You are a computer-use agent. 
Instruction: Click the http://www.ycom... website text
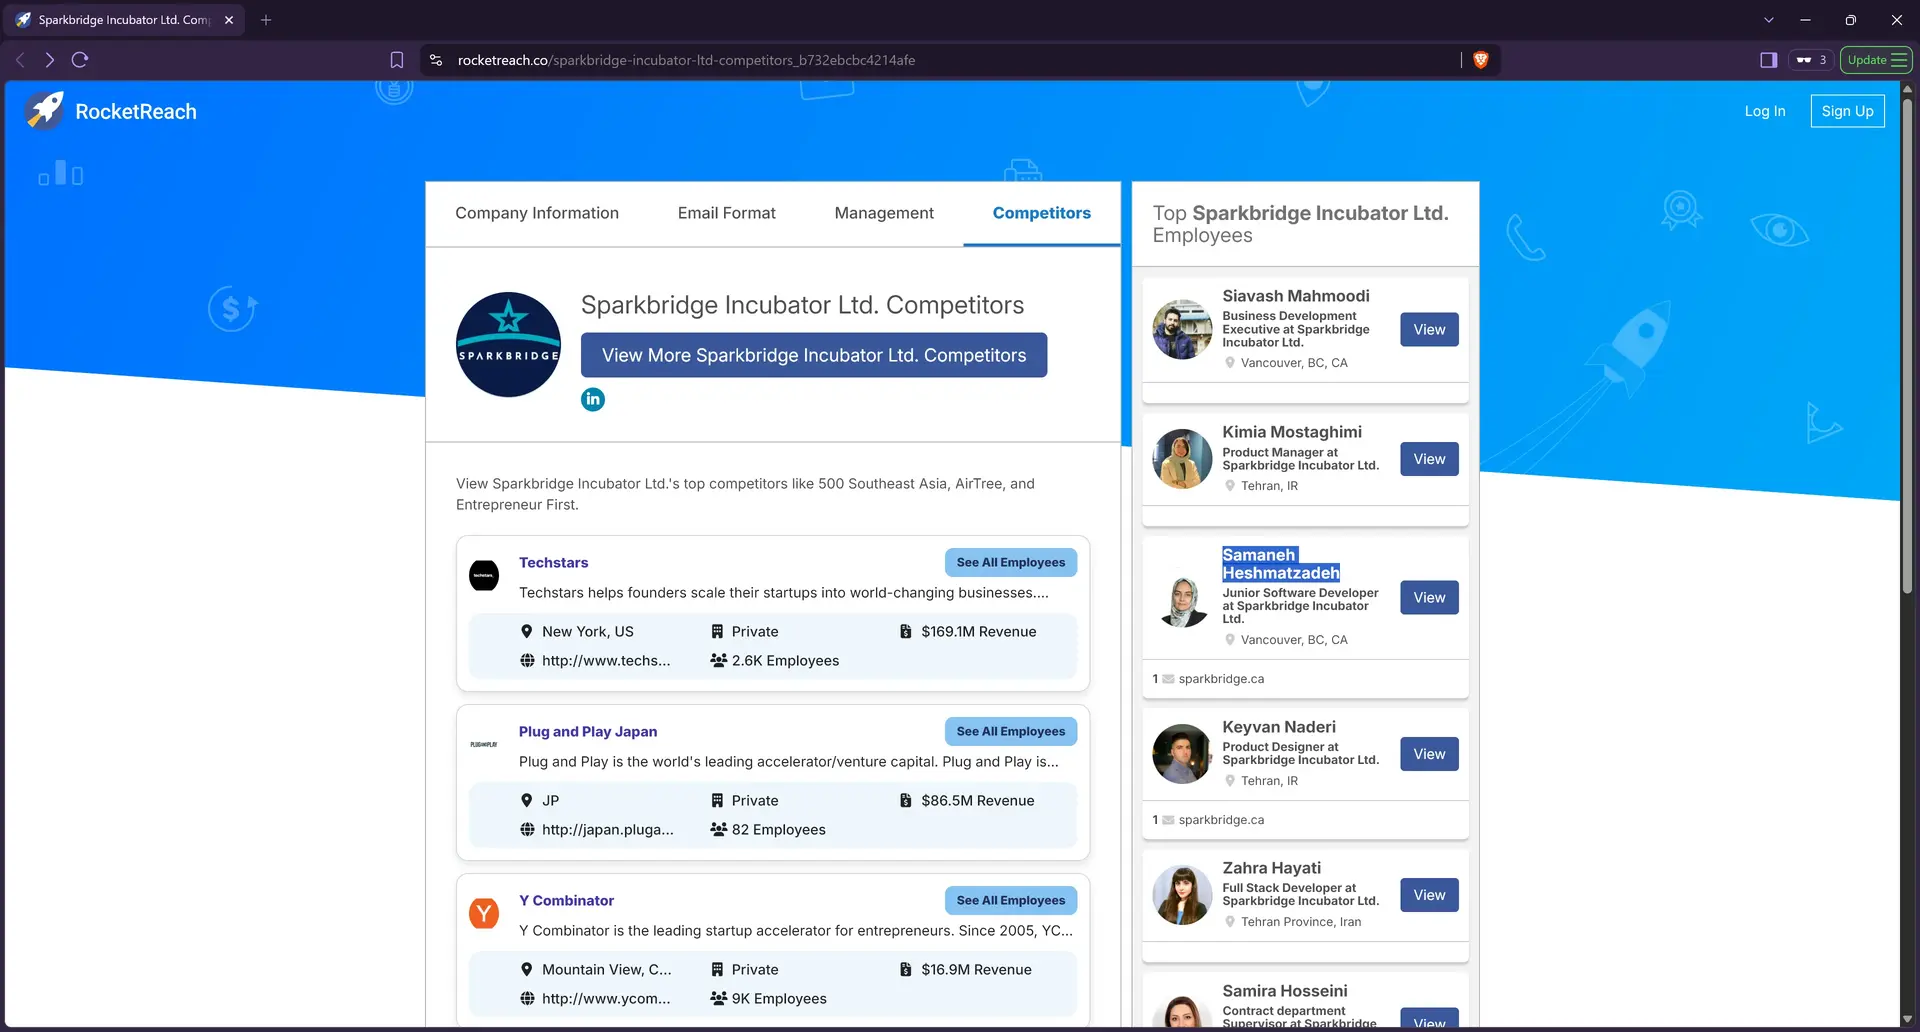click(x=606, y=999)
